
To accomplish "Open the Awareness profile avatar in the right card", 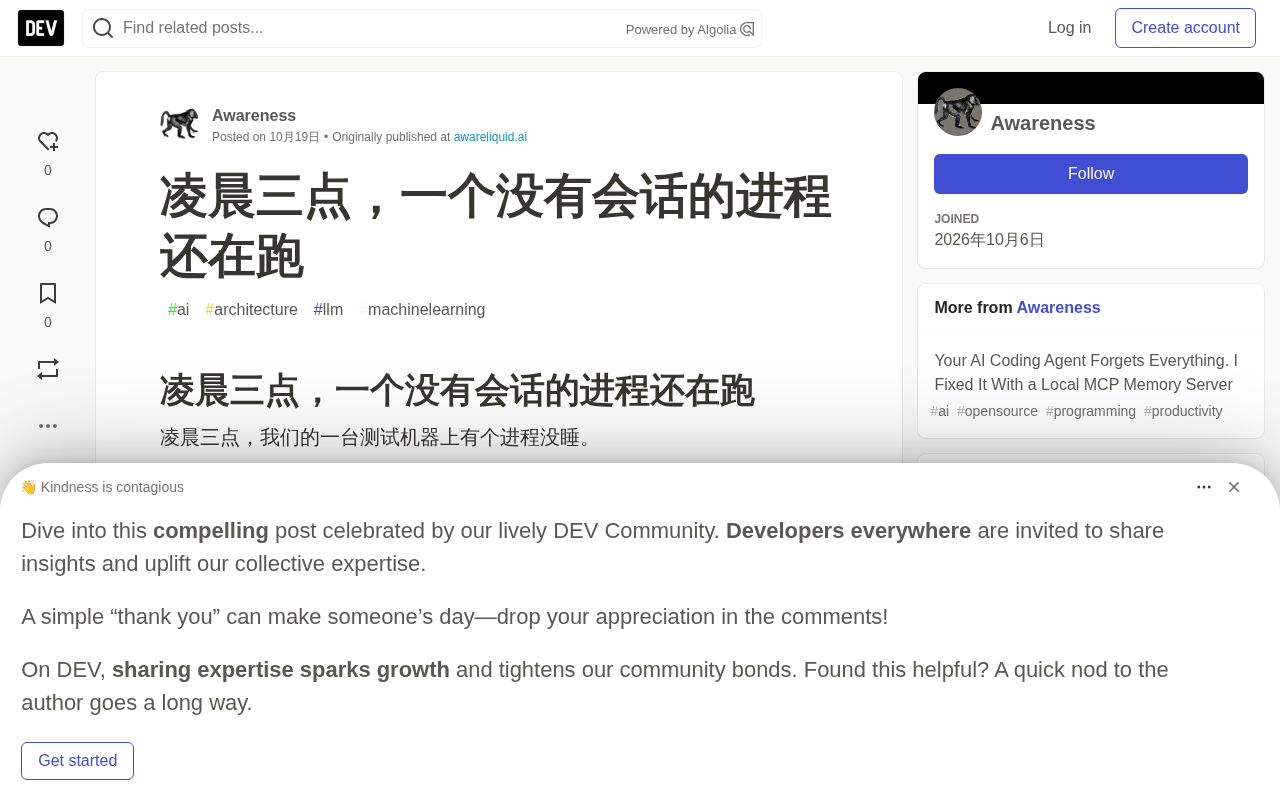I will coord(958,112).
